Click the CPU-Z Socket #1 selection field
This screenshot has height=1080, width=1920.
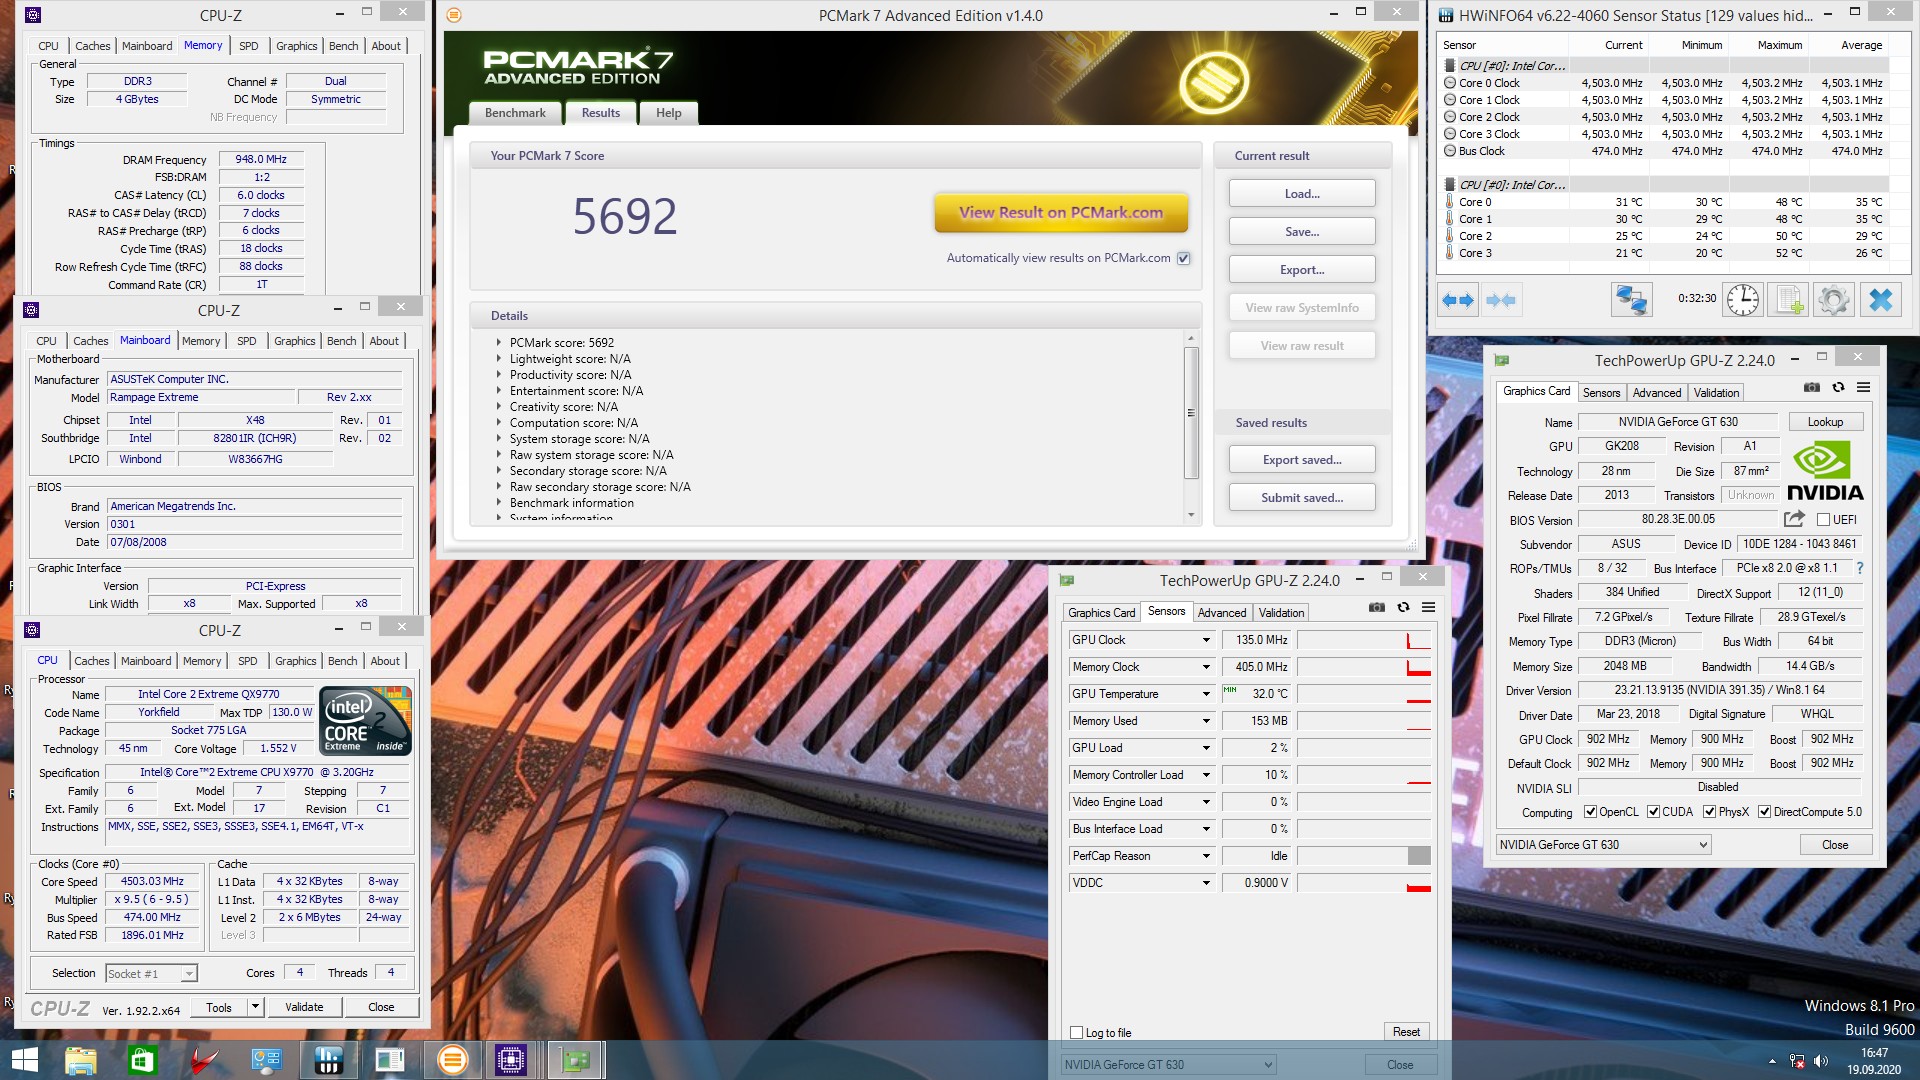pyautogui.click(x=151, y=973)
